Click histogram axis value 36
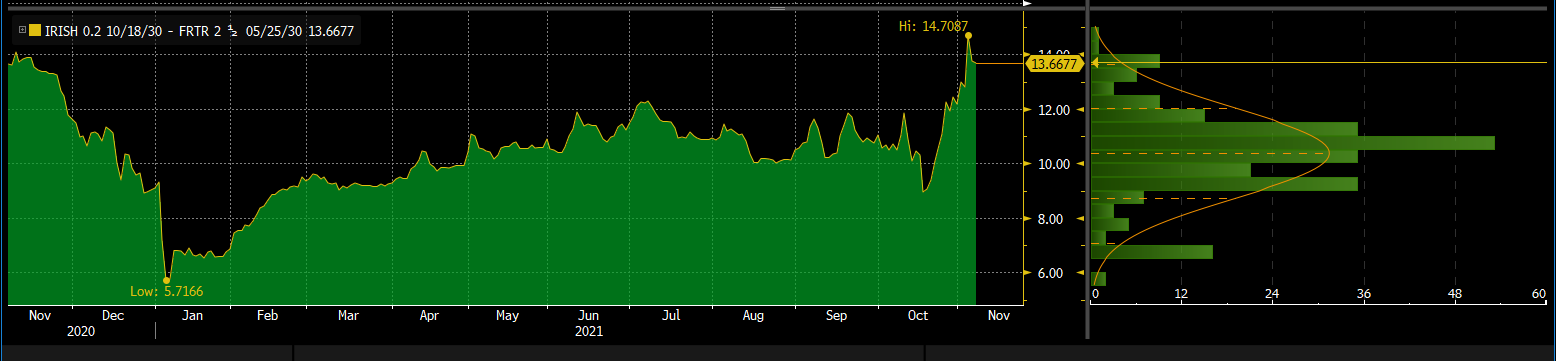 coord(1364,294)
